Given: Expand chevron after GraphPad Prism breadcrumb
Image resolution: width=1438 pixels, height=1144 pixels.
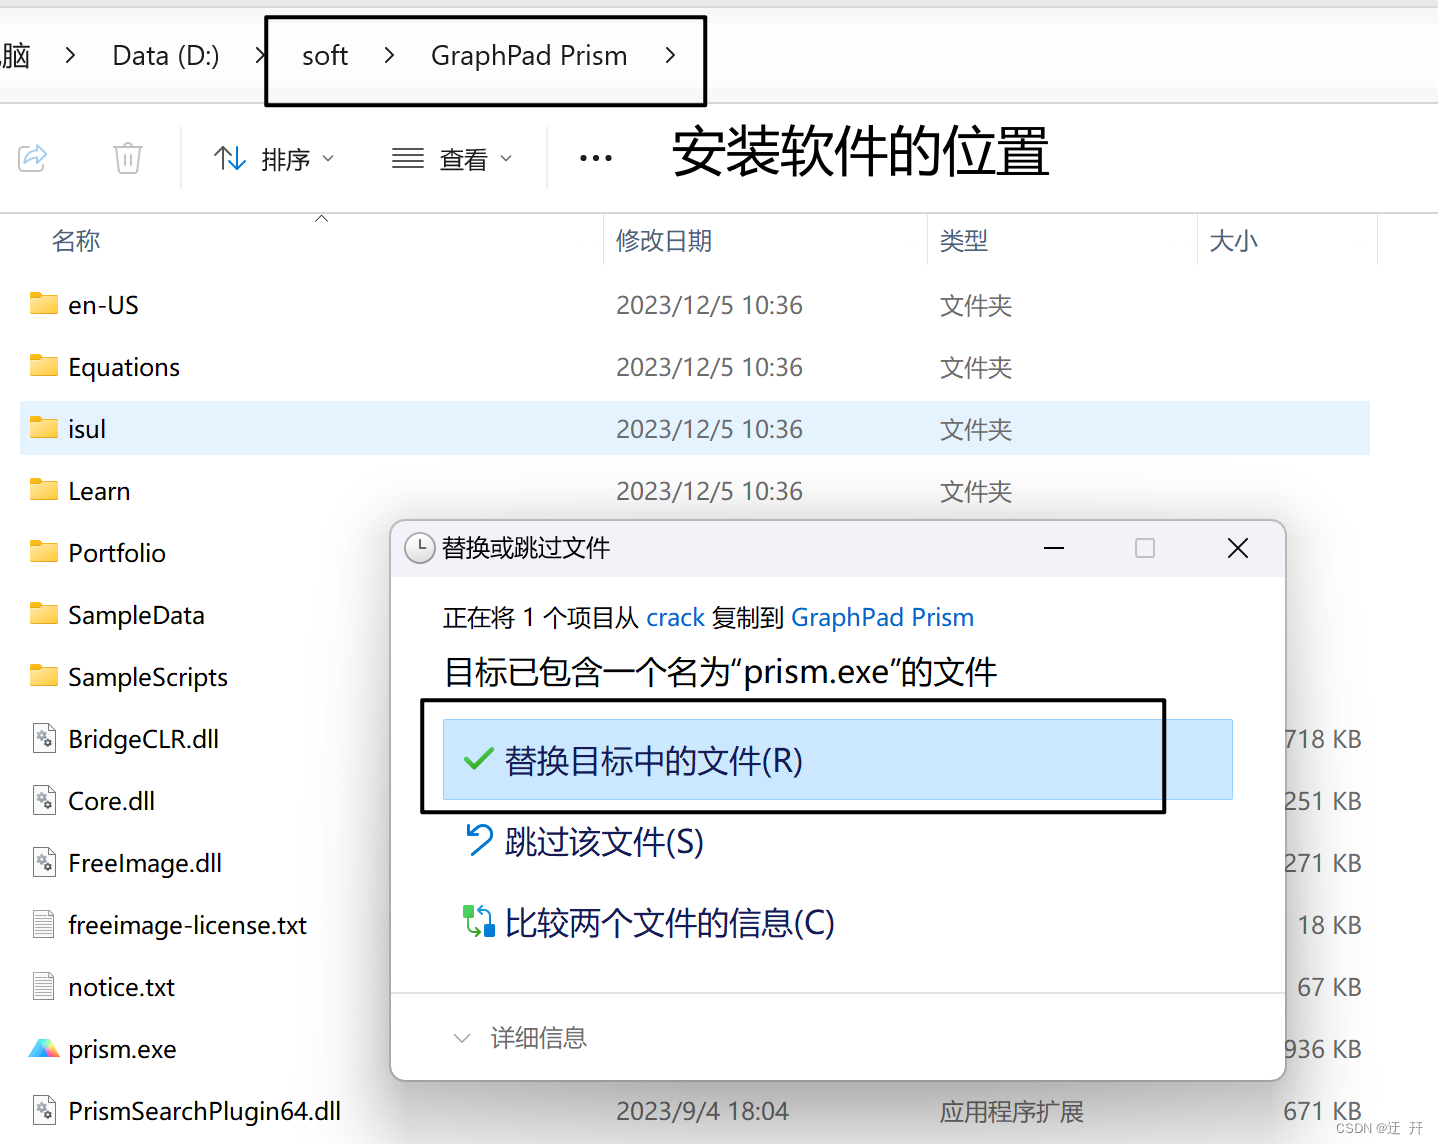Looking at the screenshot, I should point(670,55).
